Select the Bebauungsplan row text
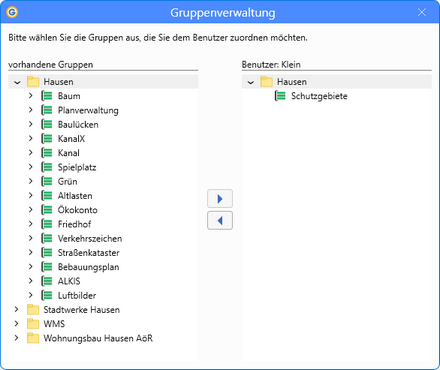Image resolution: width=440 pixels, height=370 pixels. [88, 267]
